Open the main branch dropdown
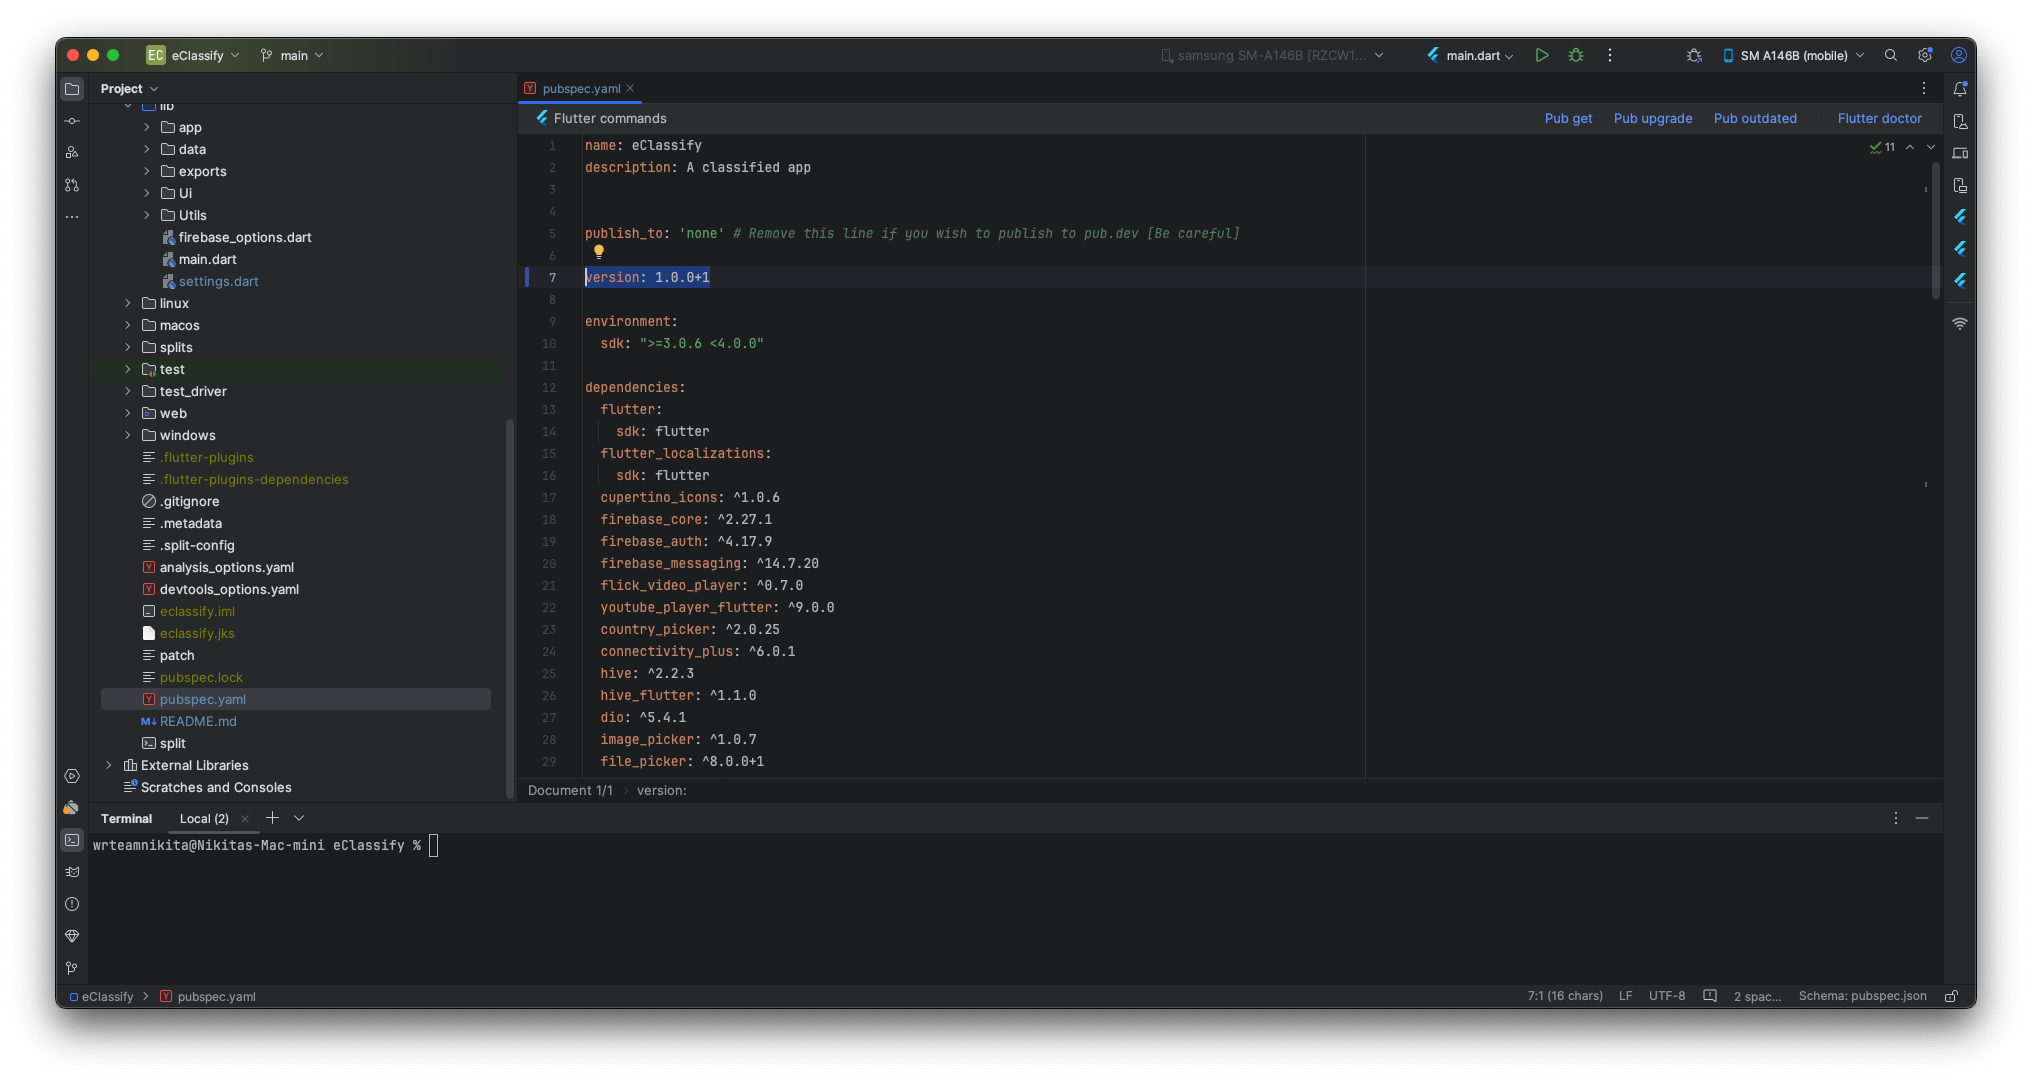Image resolution: width=2032 pixels, height=1082 pixels. click(292, 55)
